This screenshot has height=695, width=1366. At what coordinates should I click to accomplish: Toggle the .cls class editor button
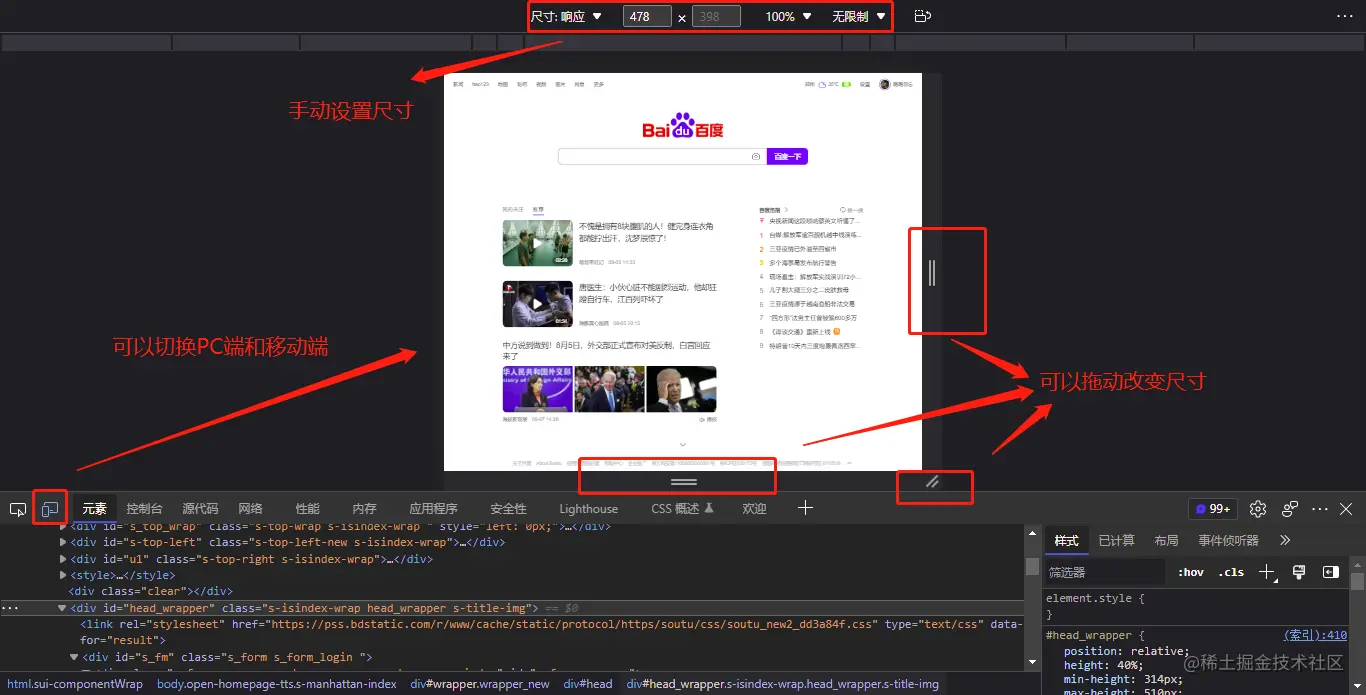(x=1231, y=572)
